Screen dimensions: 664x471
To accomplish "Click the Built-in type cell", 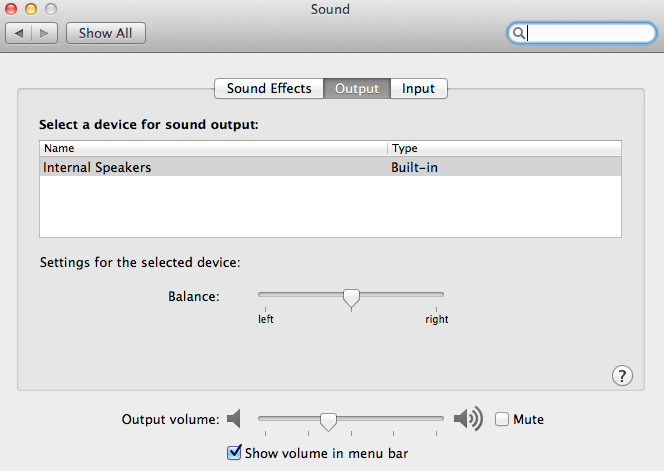I will (414, 167).
